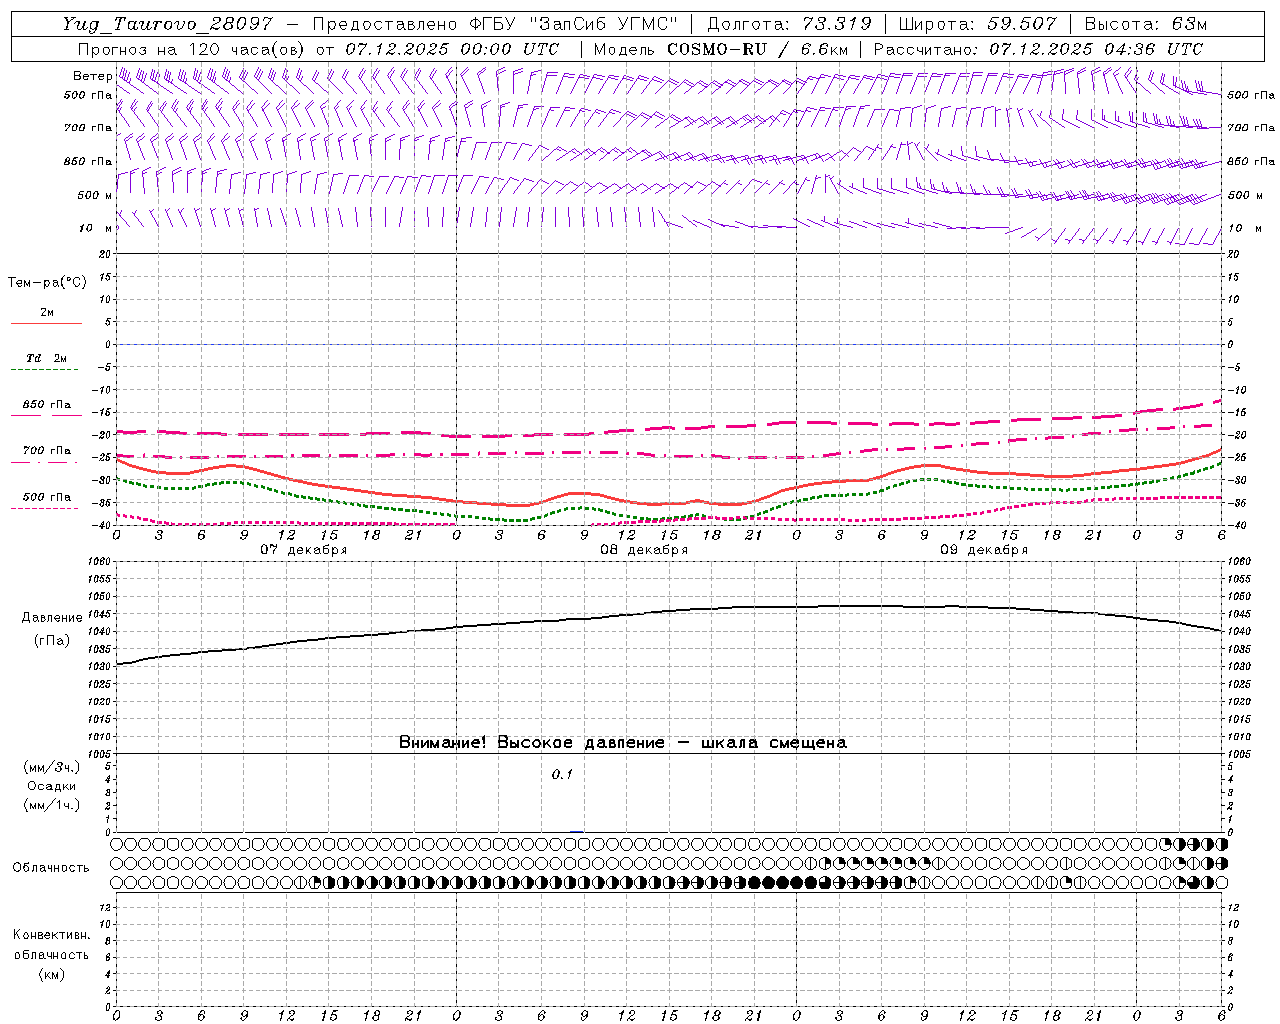Click the (гПа) unit label under Давление
This screenshot has width=1280, height=1024.
coord(51,640)
